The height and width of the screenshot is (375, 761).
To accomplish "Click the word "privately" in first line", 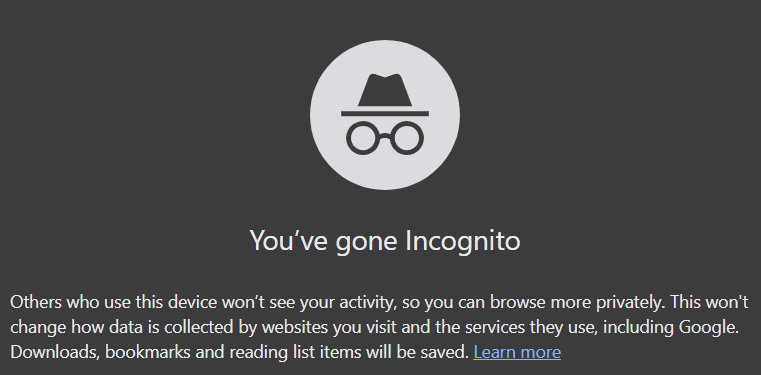I will (x=629, y=303).
